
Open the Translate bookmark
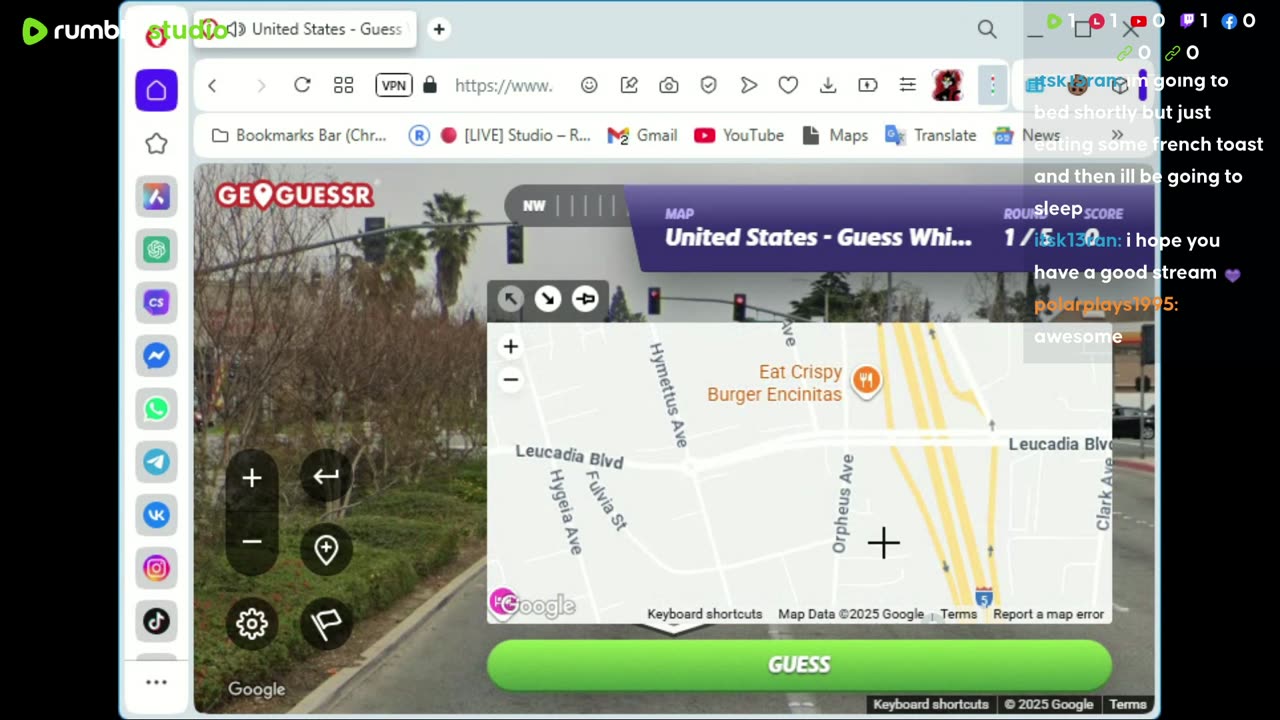click(931, 135)
